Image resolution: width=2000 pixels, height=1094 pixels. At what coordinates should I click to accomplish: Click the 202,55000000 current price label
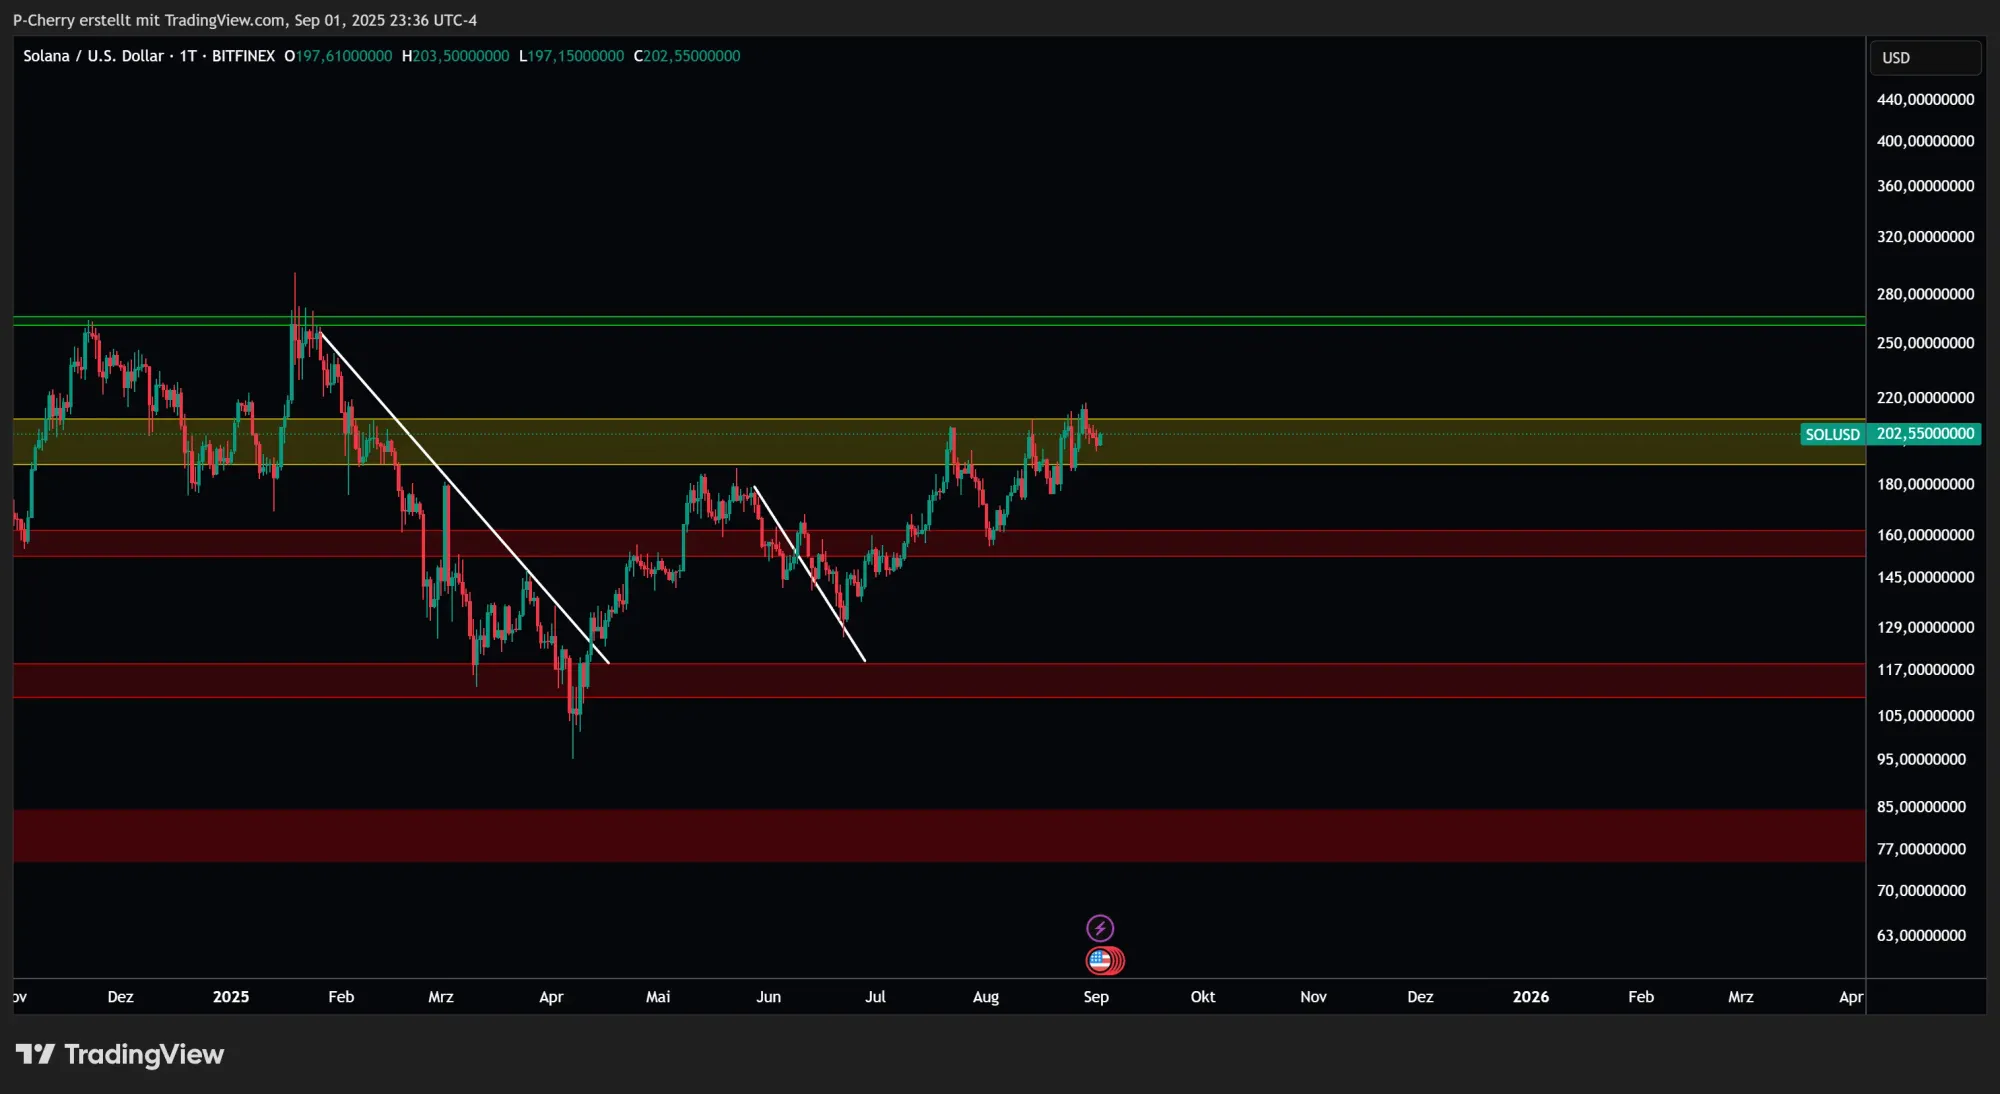[x=1925, y=434]
